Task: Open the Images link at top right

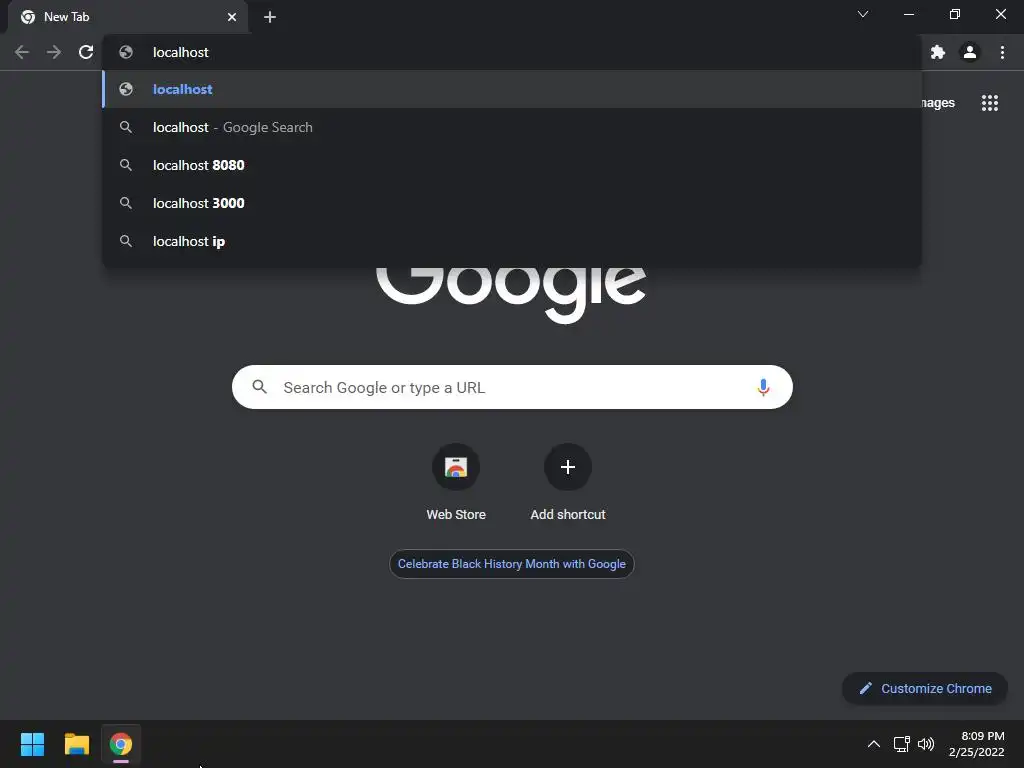Action: point(938,103)
